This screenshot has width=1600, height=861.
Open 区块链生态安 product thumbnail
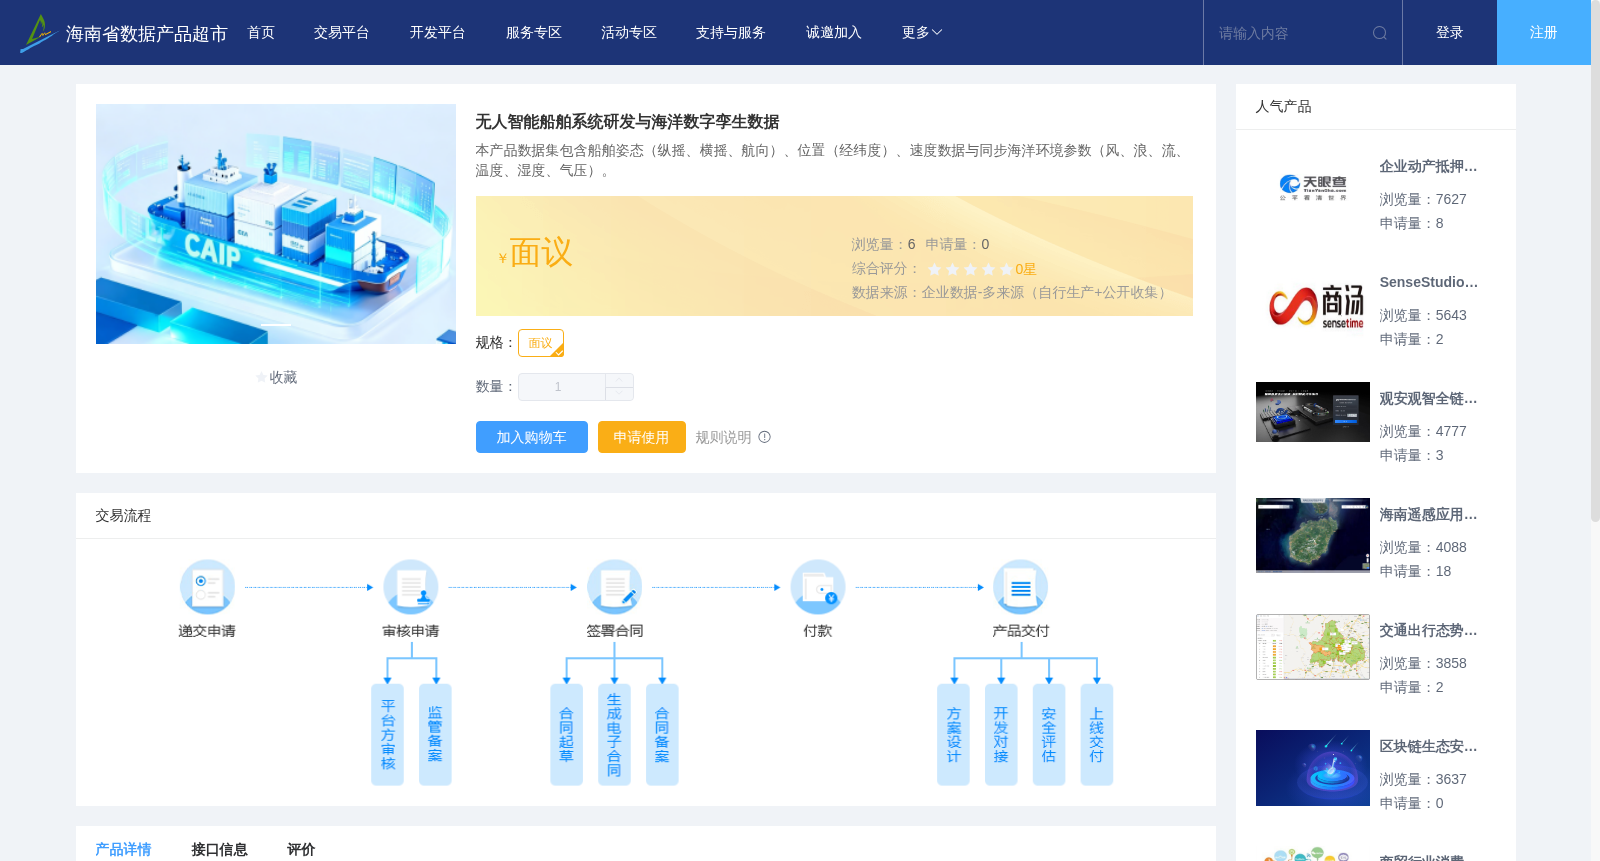pyautogui.click(x=1313, y=768)
